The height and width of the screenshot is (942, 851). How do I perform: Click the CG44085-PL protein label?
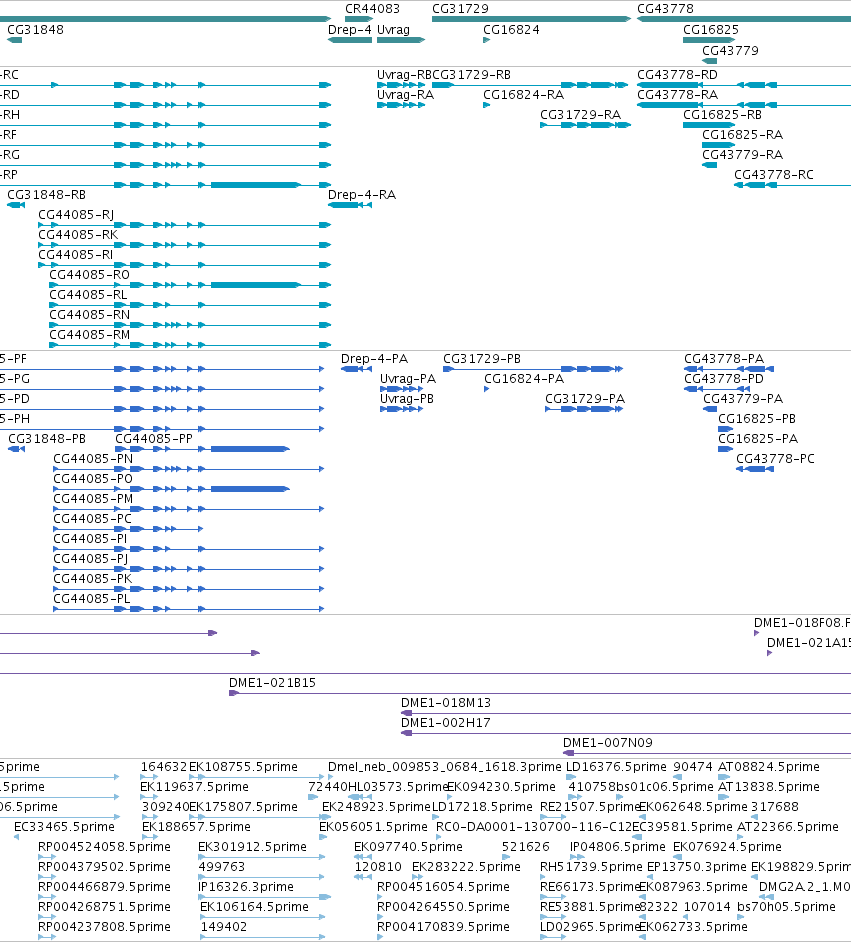coord(92,598)
